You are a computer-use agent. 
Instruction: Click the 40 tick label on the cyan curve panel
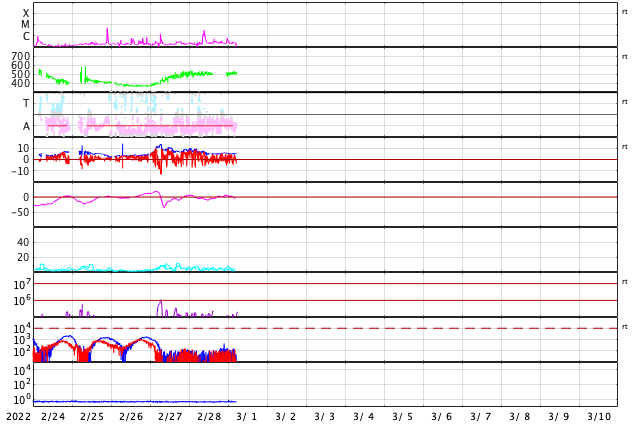23,243
